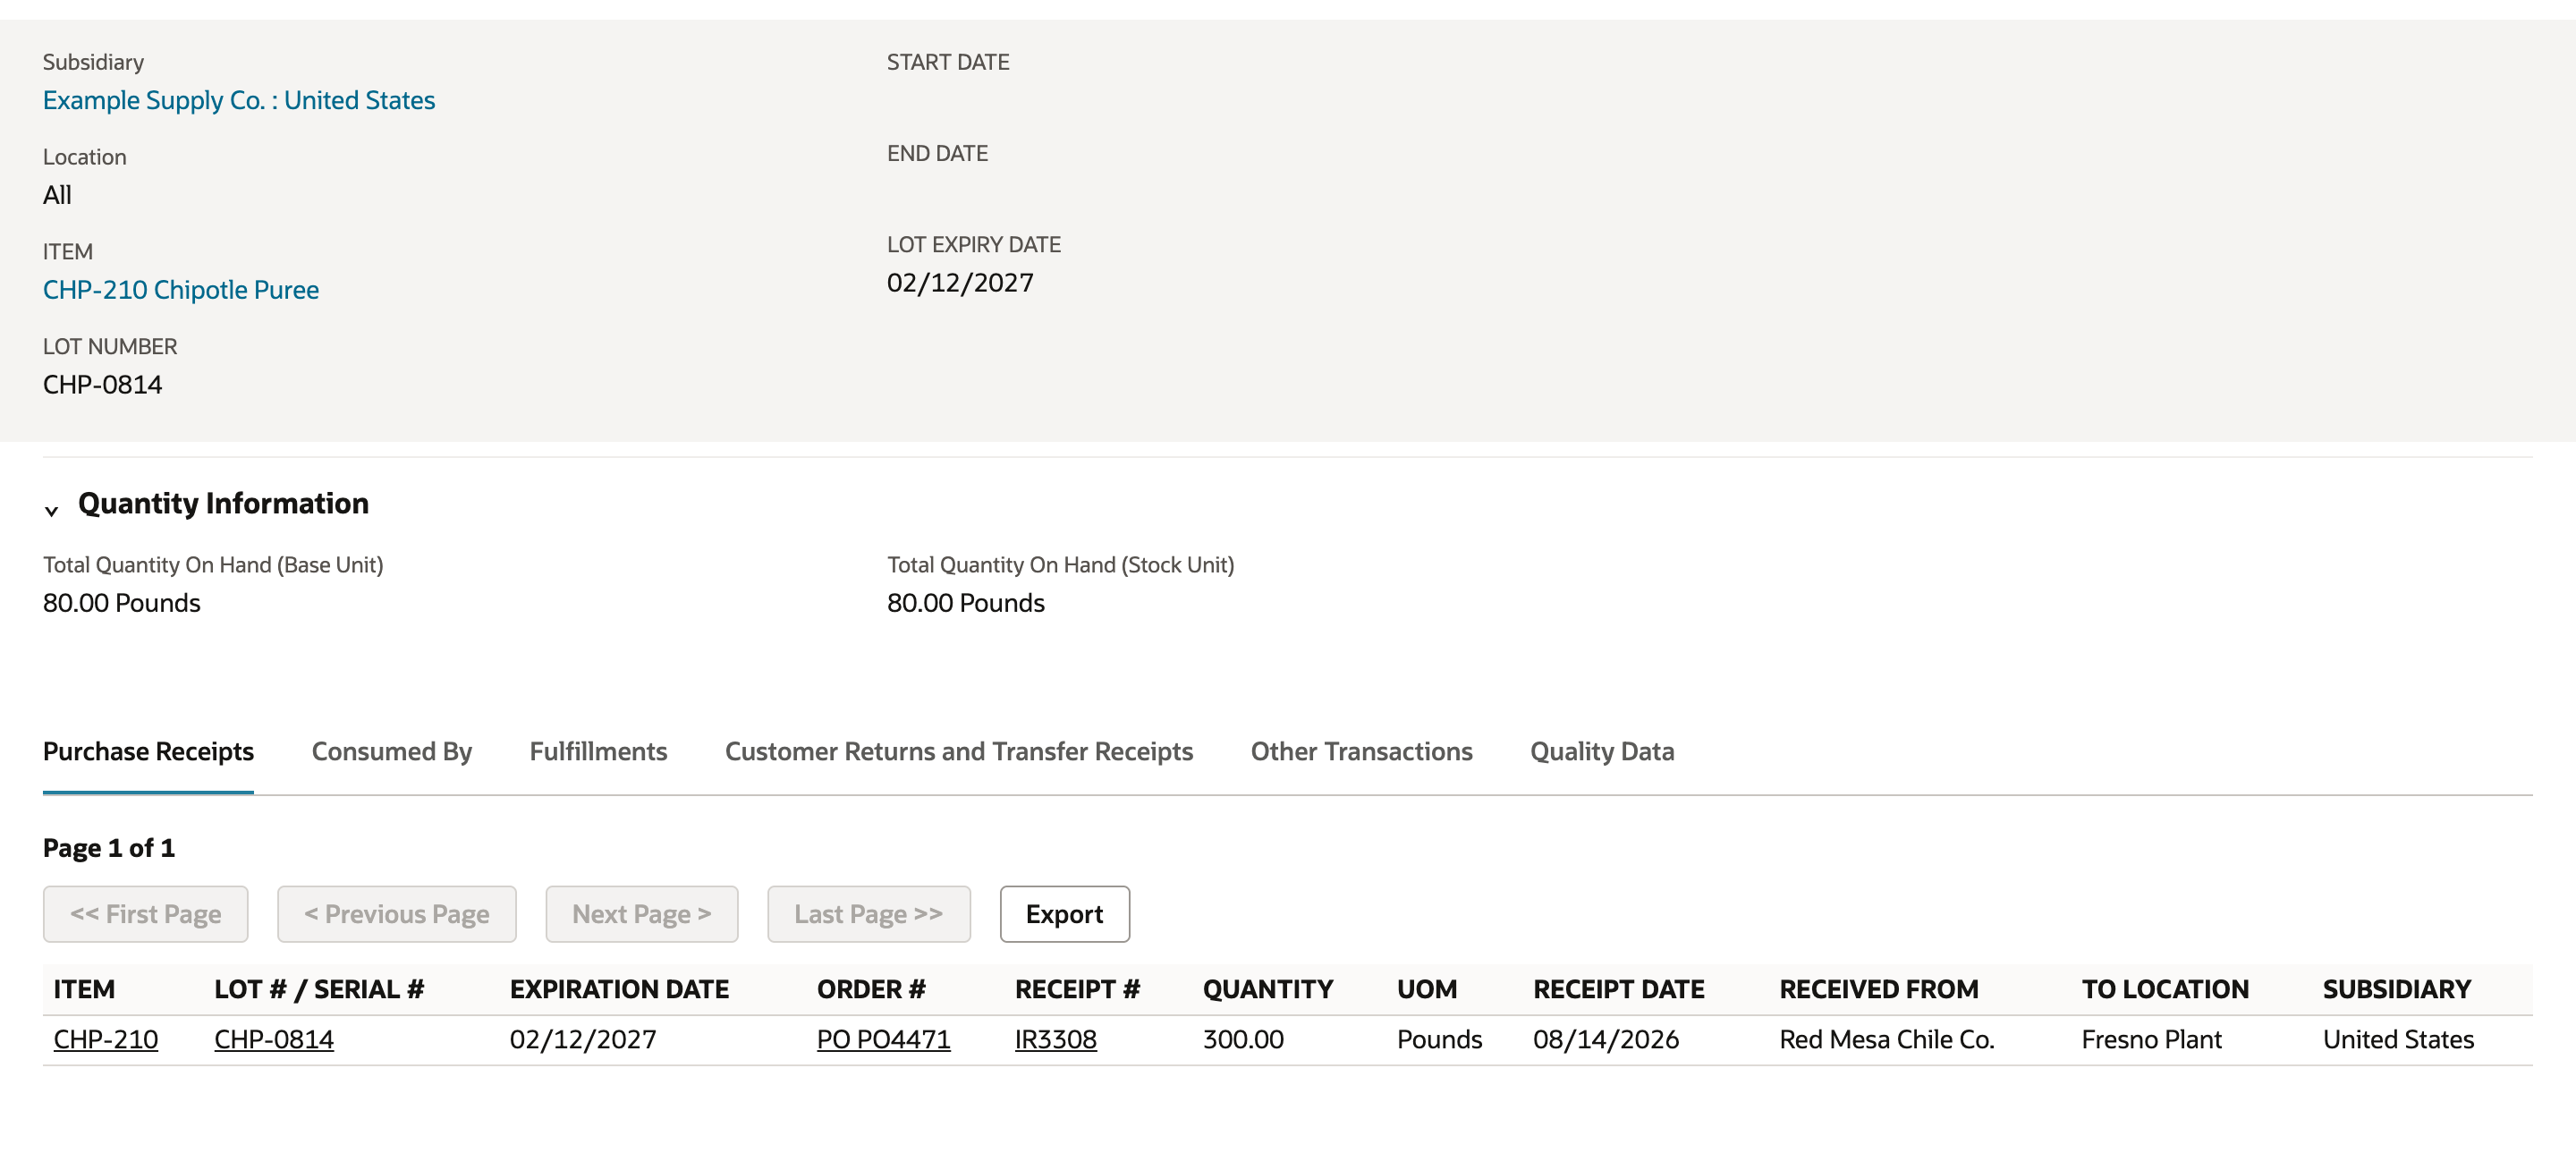Open the Fulfillments tab
This screenshot has width=2576, height=1170.
tap(598, 751)
